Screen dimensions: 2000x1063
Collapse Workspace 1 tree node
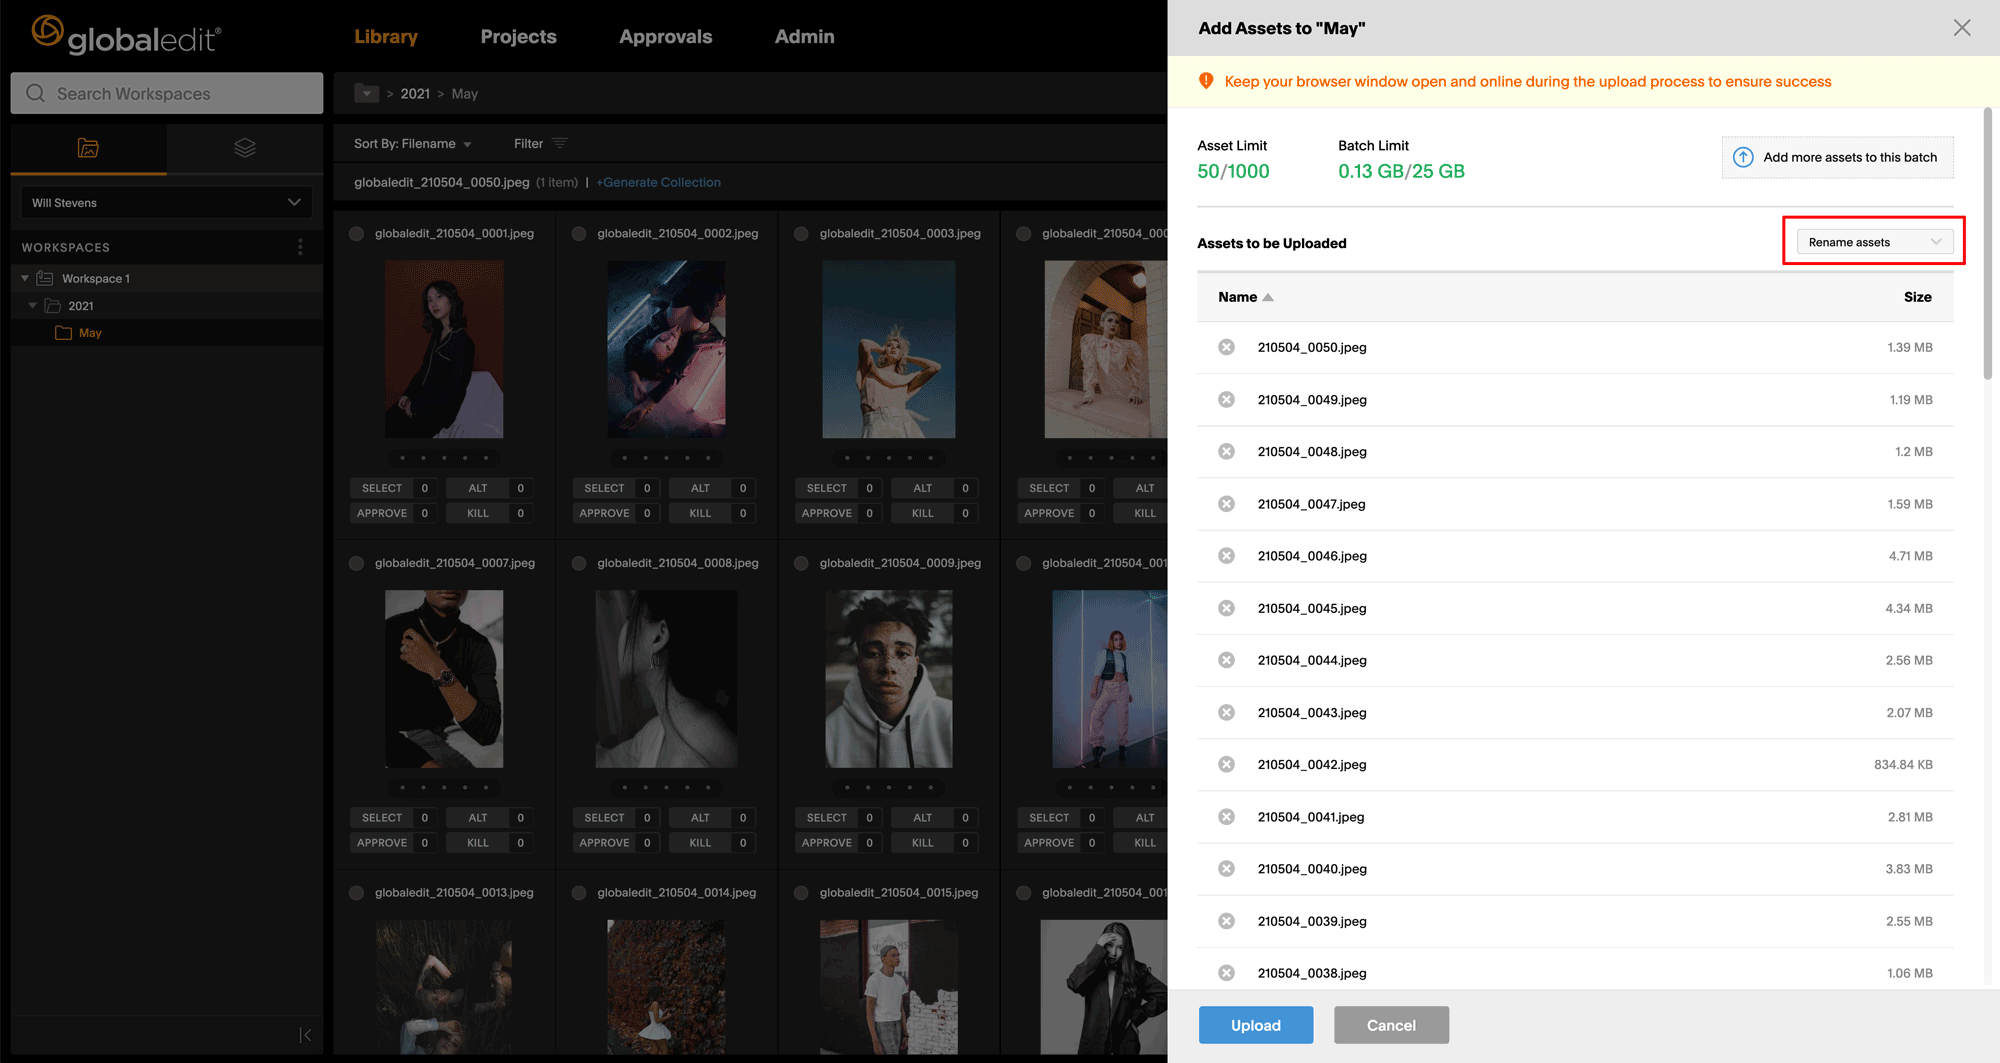pyautogui.click(x=25, y=279)
